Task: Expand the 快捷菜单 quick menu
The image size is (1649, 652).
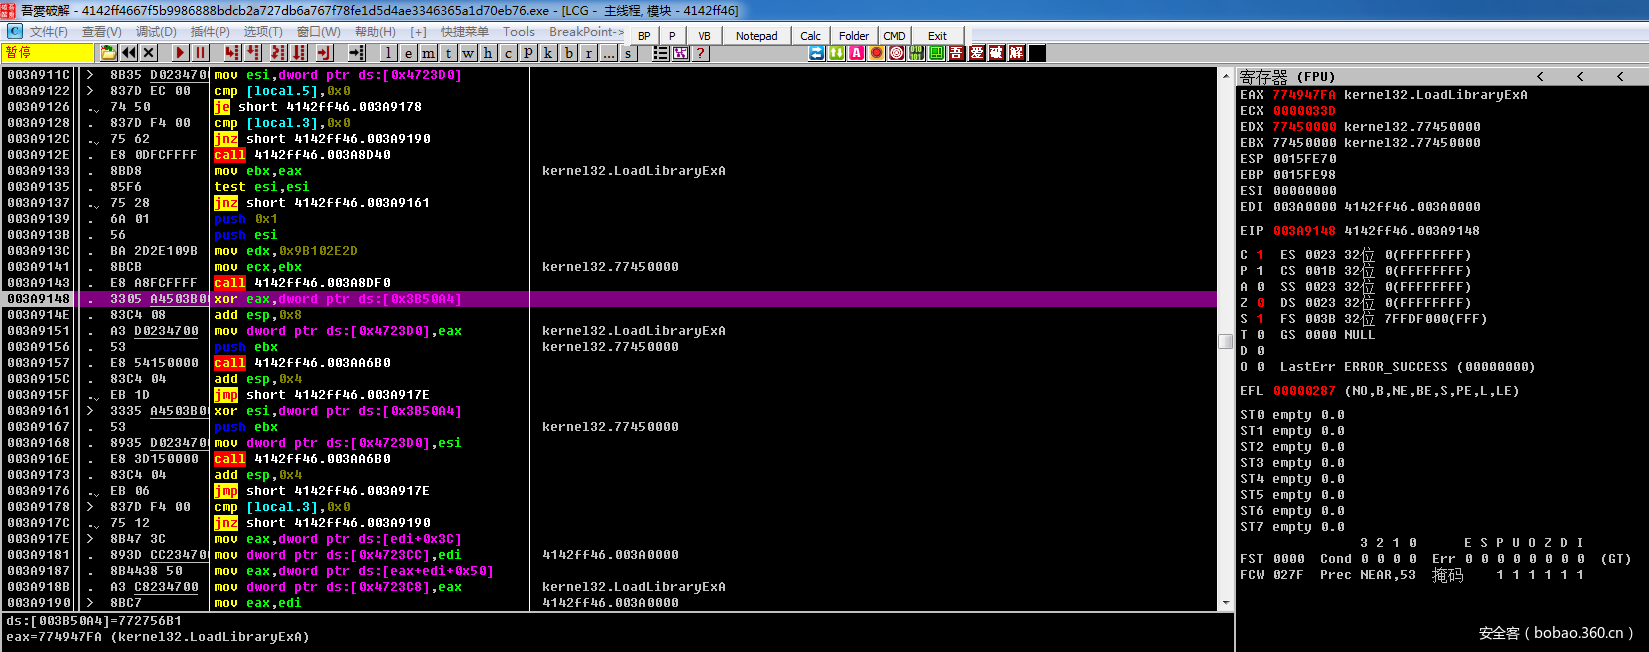Action: tap(465, 32)
